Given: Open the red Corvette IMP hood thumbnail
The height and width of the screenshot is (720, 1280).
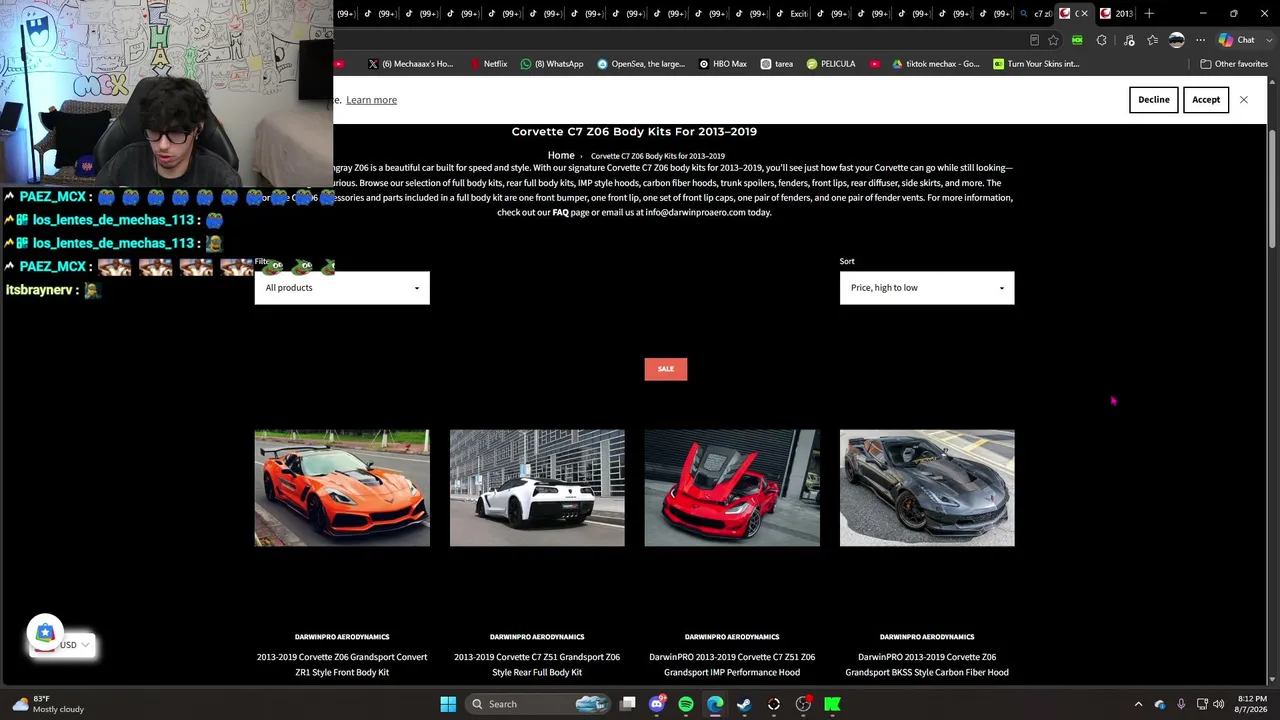Looking at the screenshot, I should (732, 488).
